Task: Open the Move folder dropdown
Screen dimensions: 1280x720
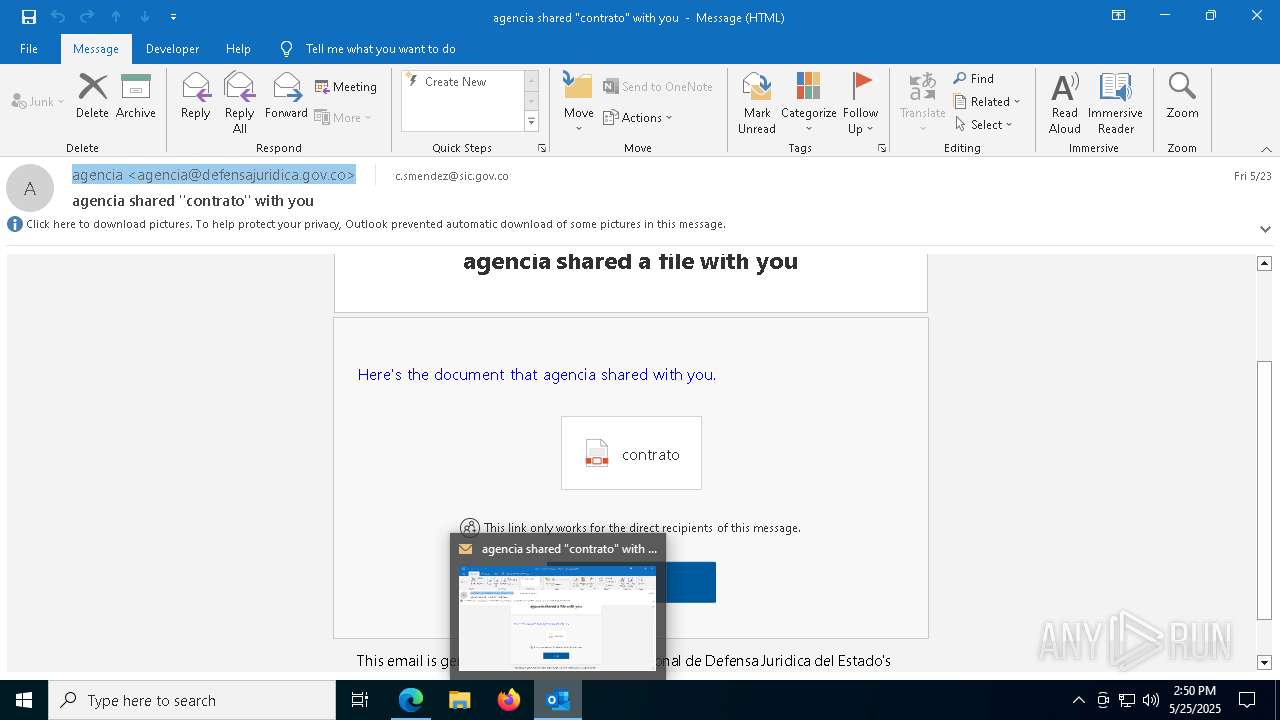Action: click(578, 102)
